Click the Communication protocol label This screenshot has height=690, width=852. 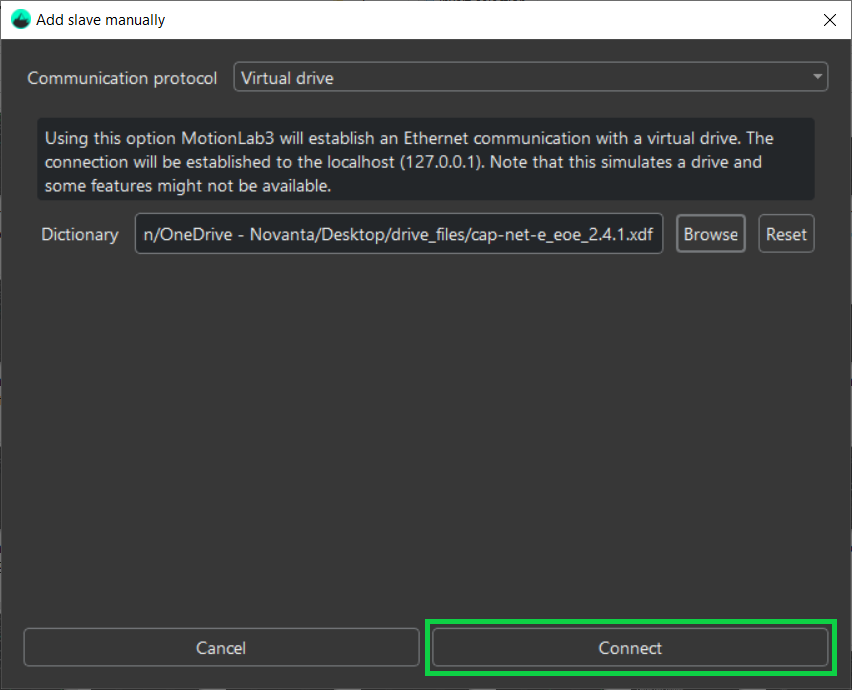[x=122, y=78]
